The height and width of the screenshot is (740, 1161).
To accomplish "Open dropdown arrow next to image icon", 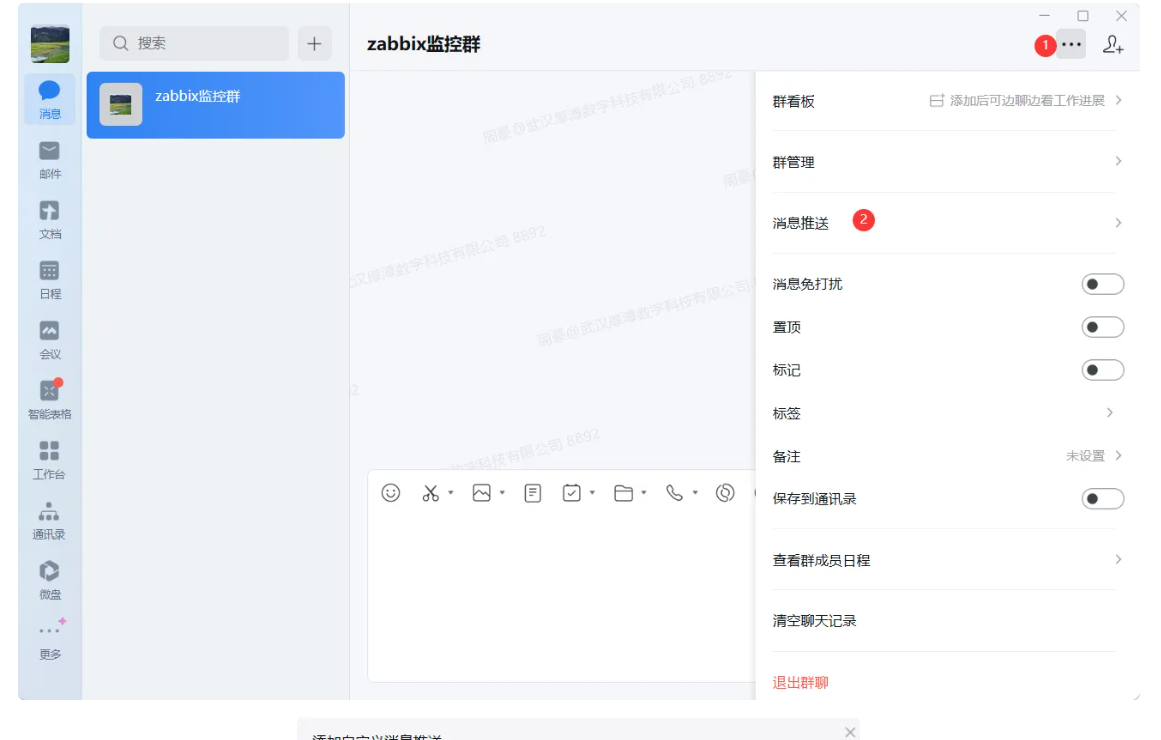I will [502, 493].
